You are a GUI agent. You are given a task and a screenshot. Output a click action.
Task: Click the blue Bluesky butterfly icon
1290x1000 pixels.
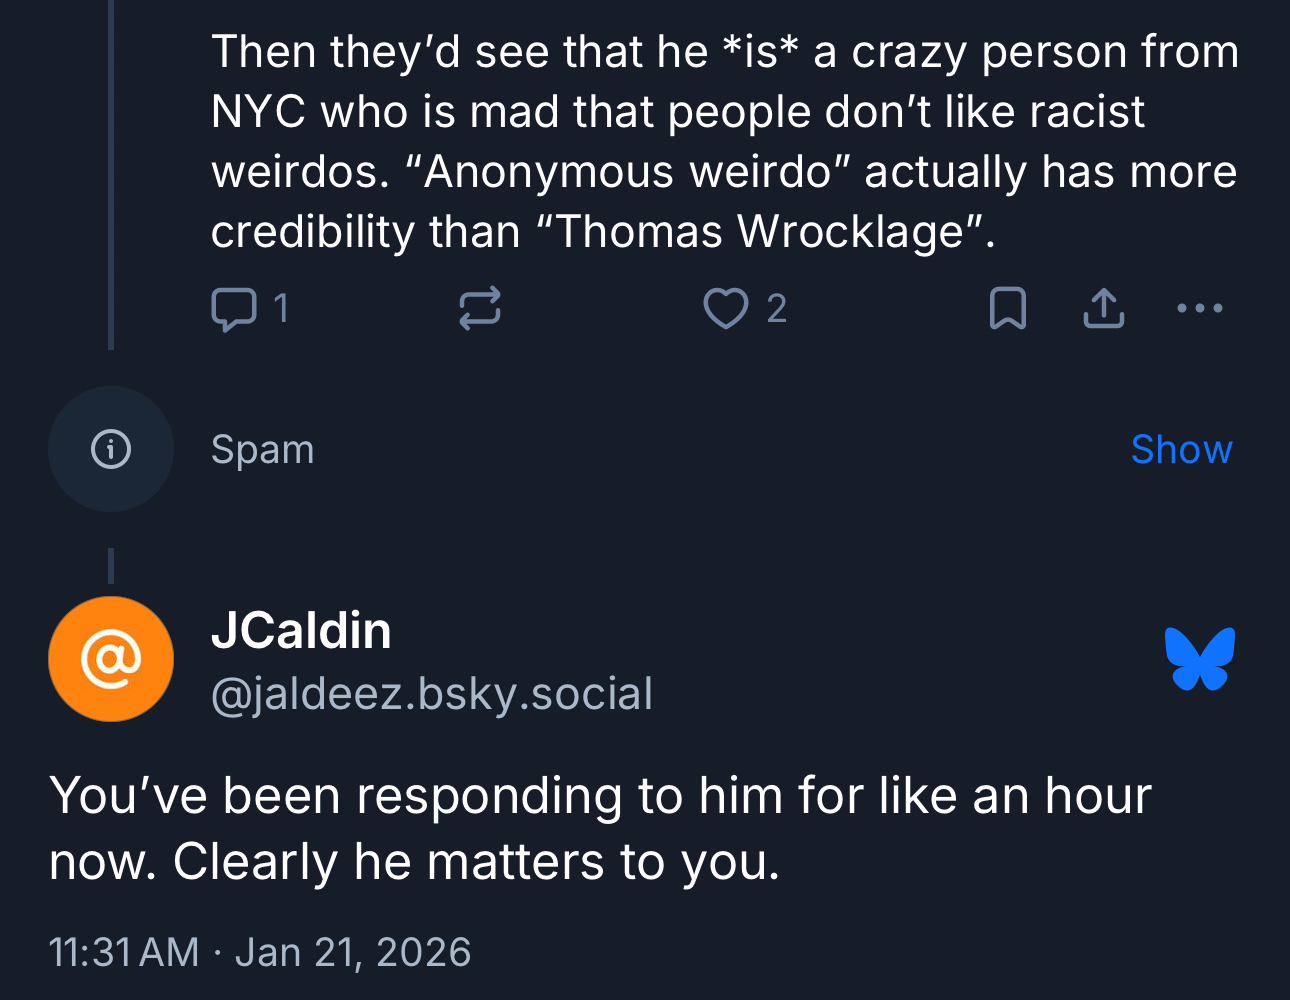click(1200, 659)
